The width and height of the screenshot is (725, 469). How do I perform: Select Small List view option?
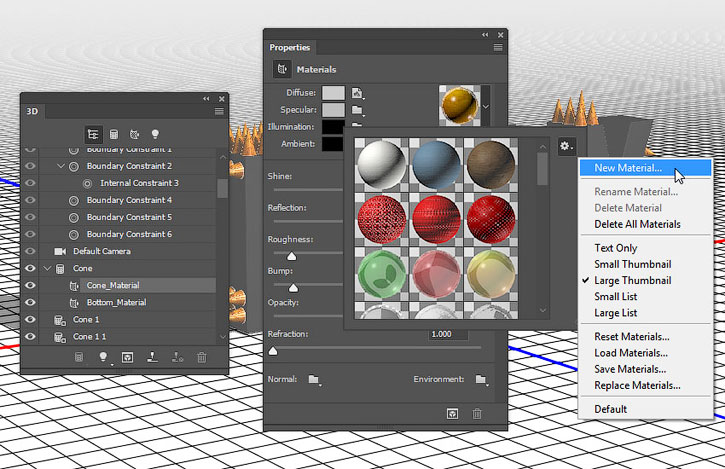615,297
